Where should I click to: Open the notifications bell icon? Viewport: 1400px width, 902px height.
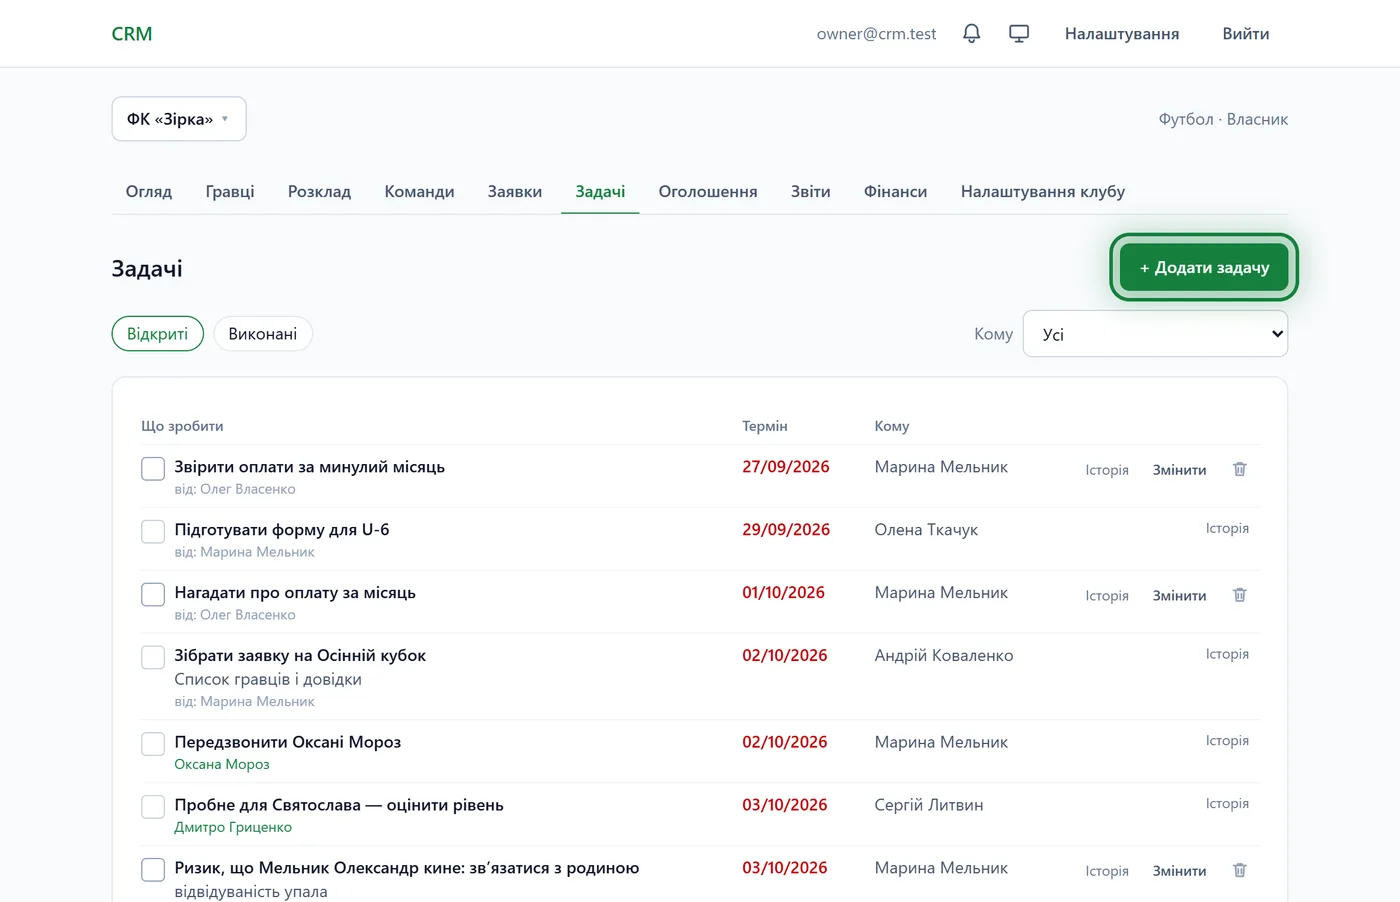[x=971, y=34]
